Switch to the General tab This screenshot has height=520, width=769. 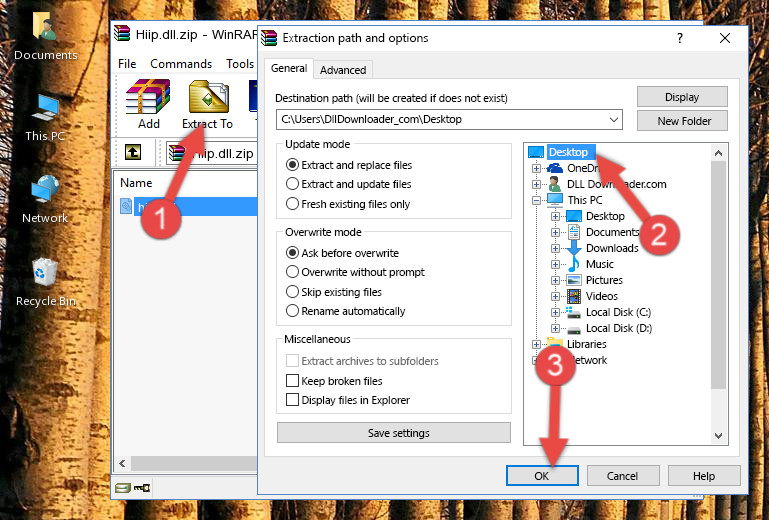(x=289, y=69)
